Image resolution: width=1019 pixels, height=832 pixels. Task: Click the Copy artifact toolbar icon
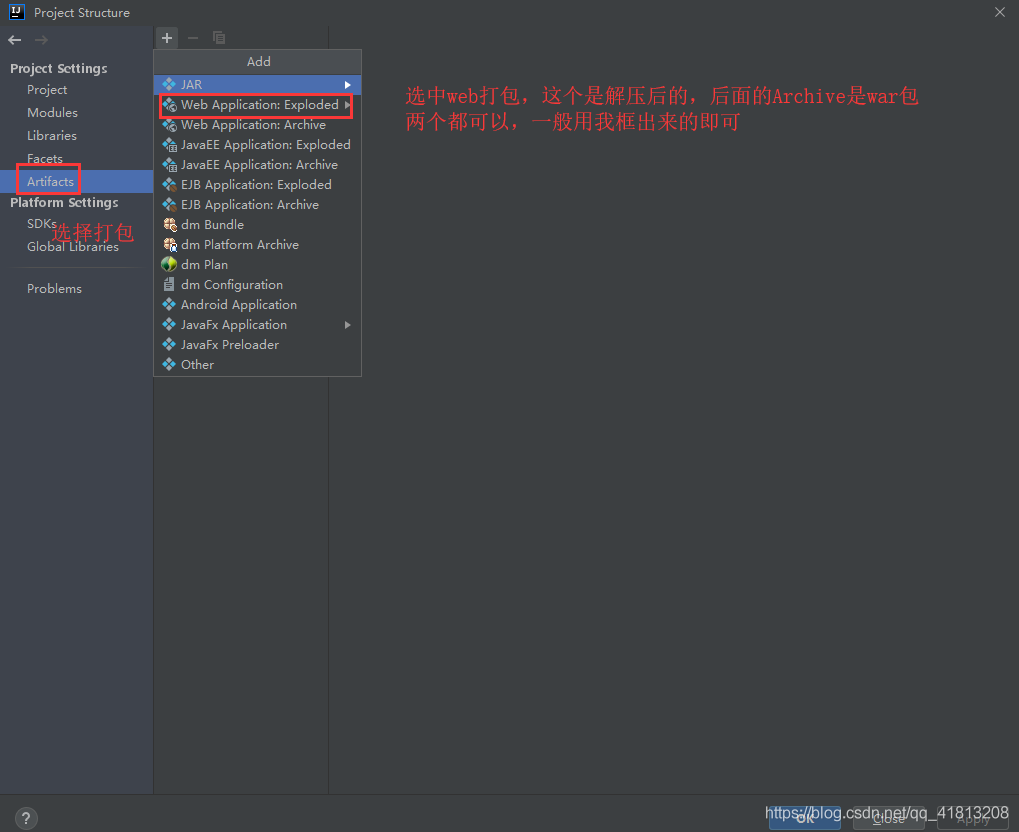coord(219,38)
